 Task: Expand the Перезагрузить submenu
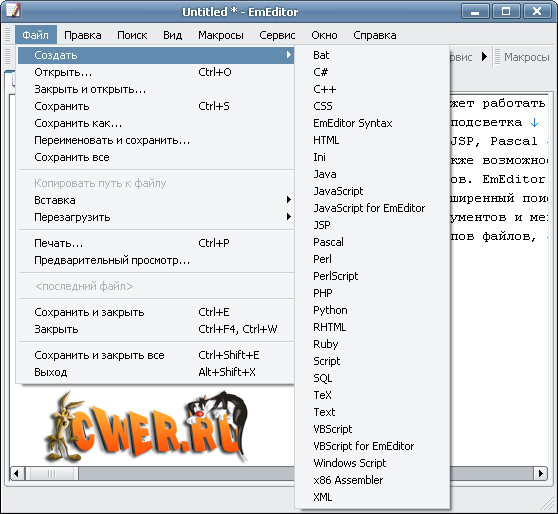coord(156,217)
